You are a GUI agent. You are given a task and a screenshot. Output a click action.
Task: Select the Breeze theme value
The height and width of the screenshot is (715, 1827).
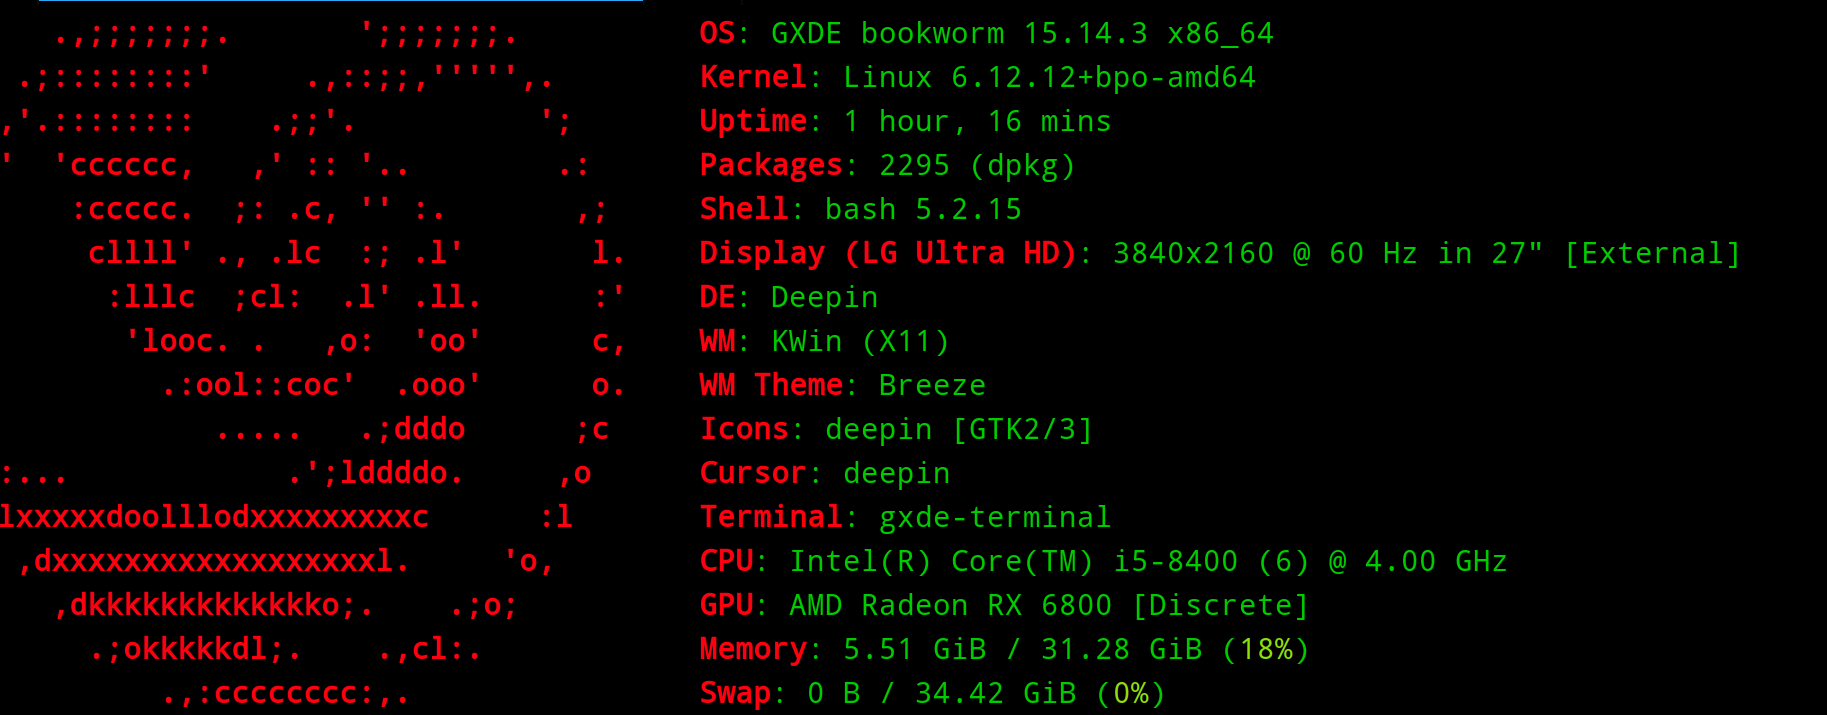(932, 385)
